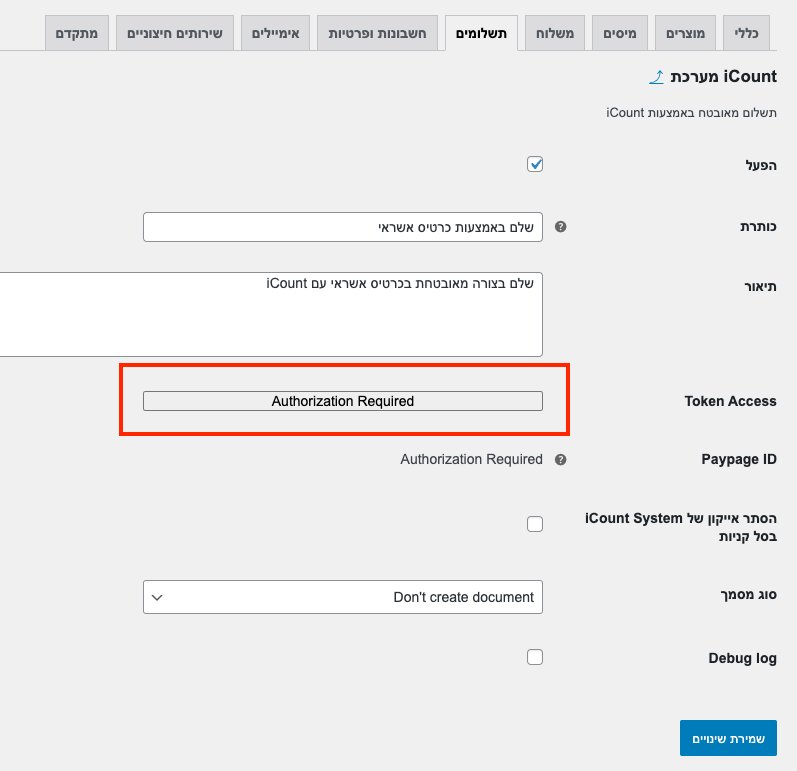This screenshot has height=771, width=797.
Task: Click the help icon beside Paypage ID
Action: 560,460
